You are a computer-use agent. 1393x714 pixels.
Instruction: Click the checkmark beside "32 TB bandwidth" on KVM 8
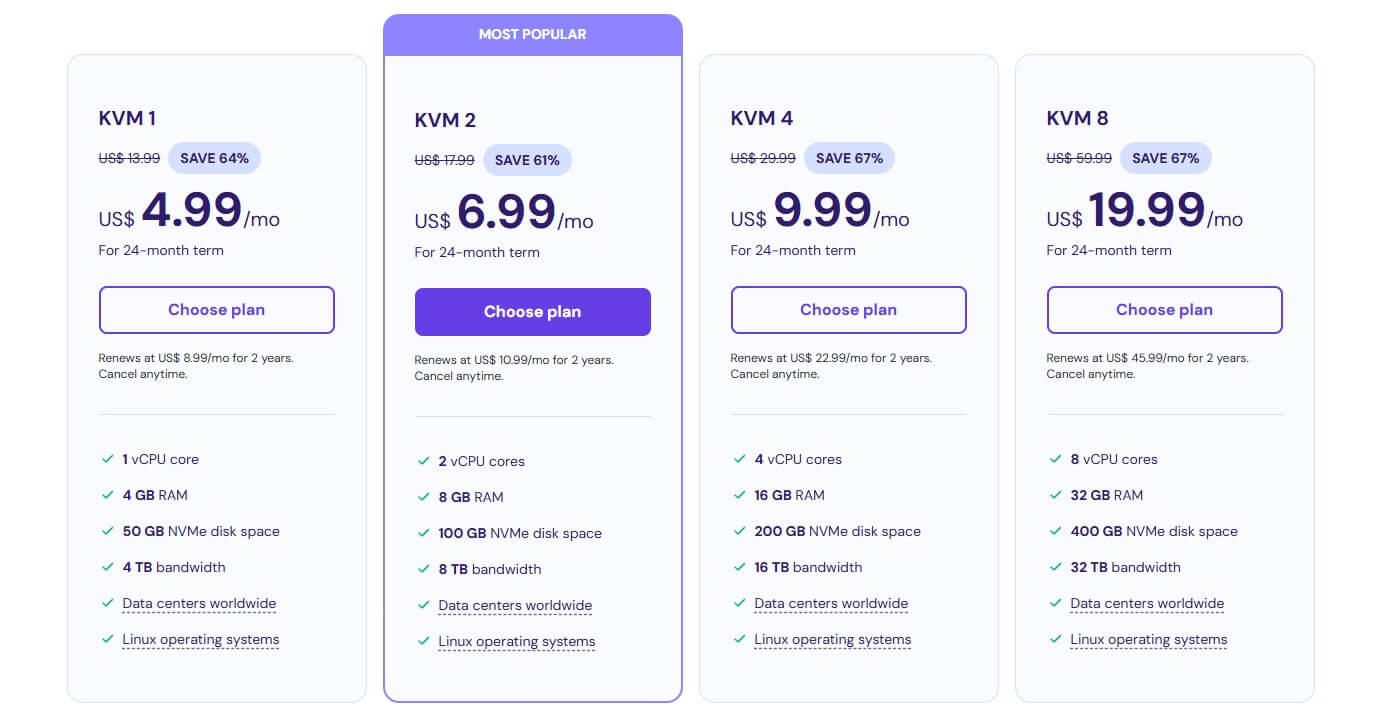click(x=1056, y=566)
